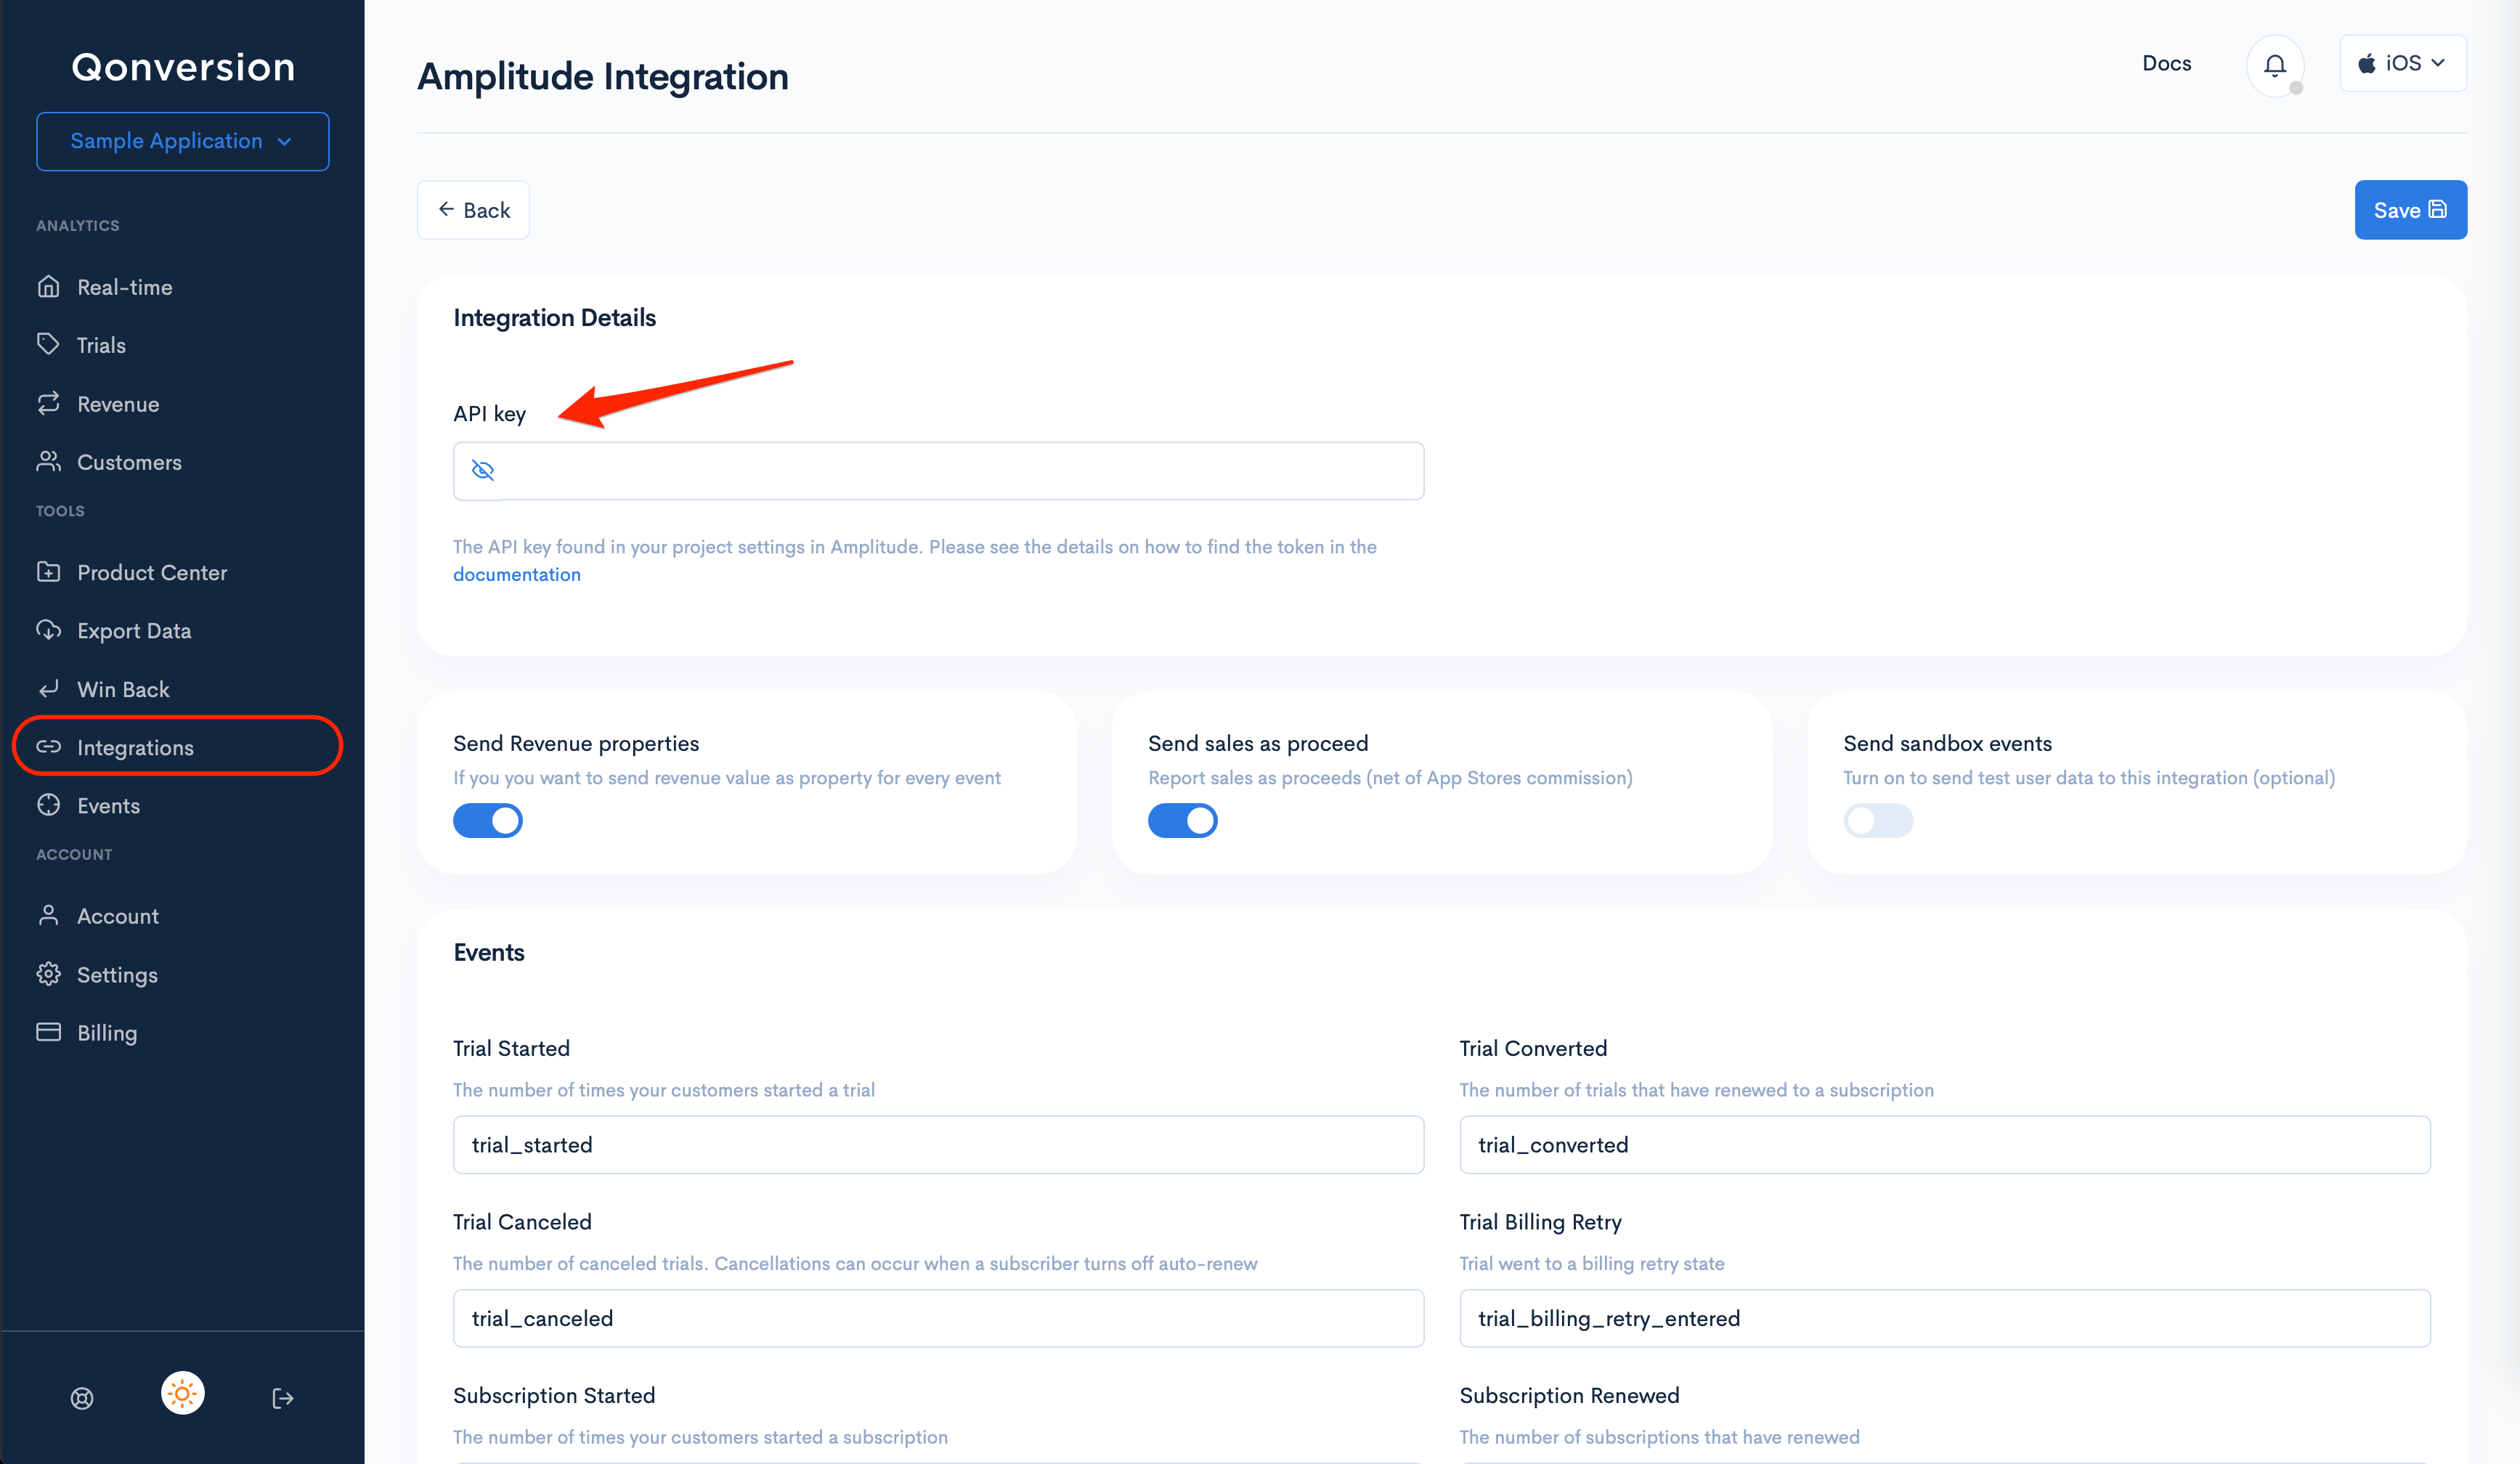Select Integrations in sidebar
The width and height of the screenshot is (2520, 1464).
pyautogui.click(x=135, y=747)
